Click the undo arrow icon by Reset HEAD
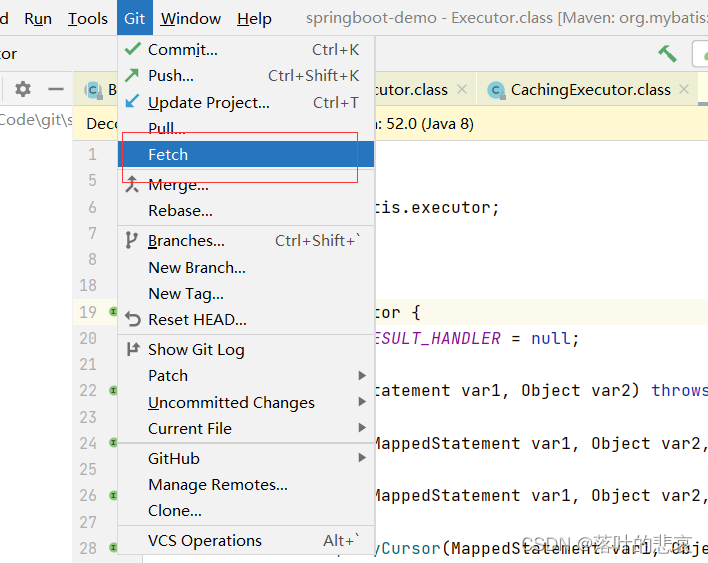The height and width of the screenshot is (563, 708). pos(133,319)
